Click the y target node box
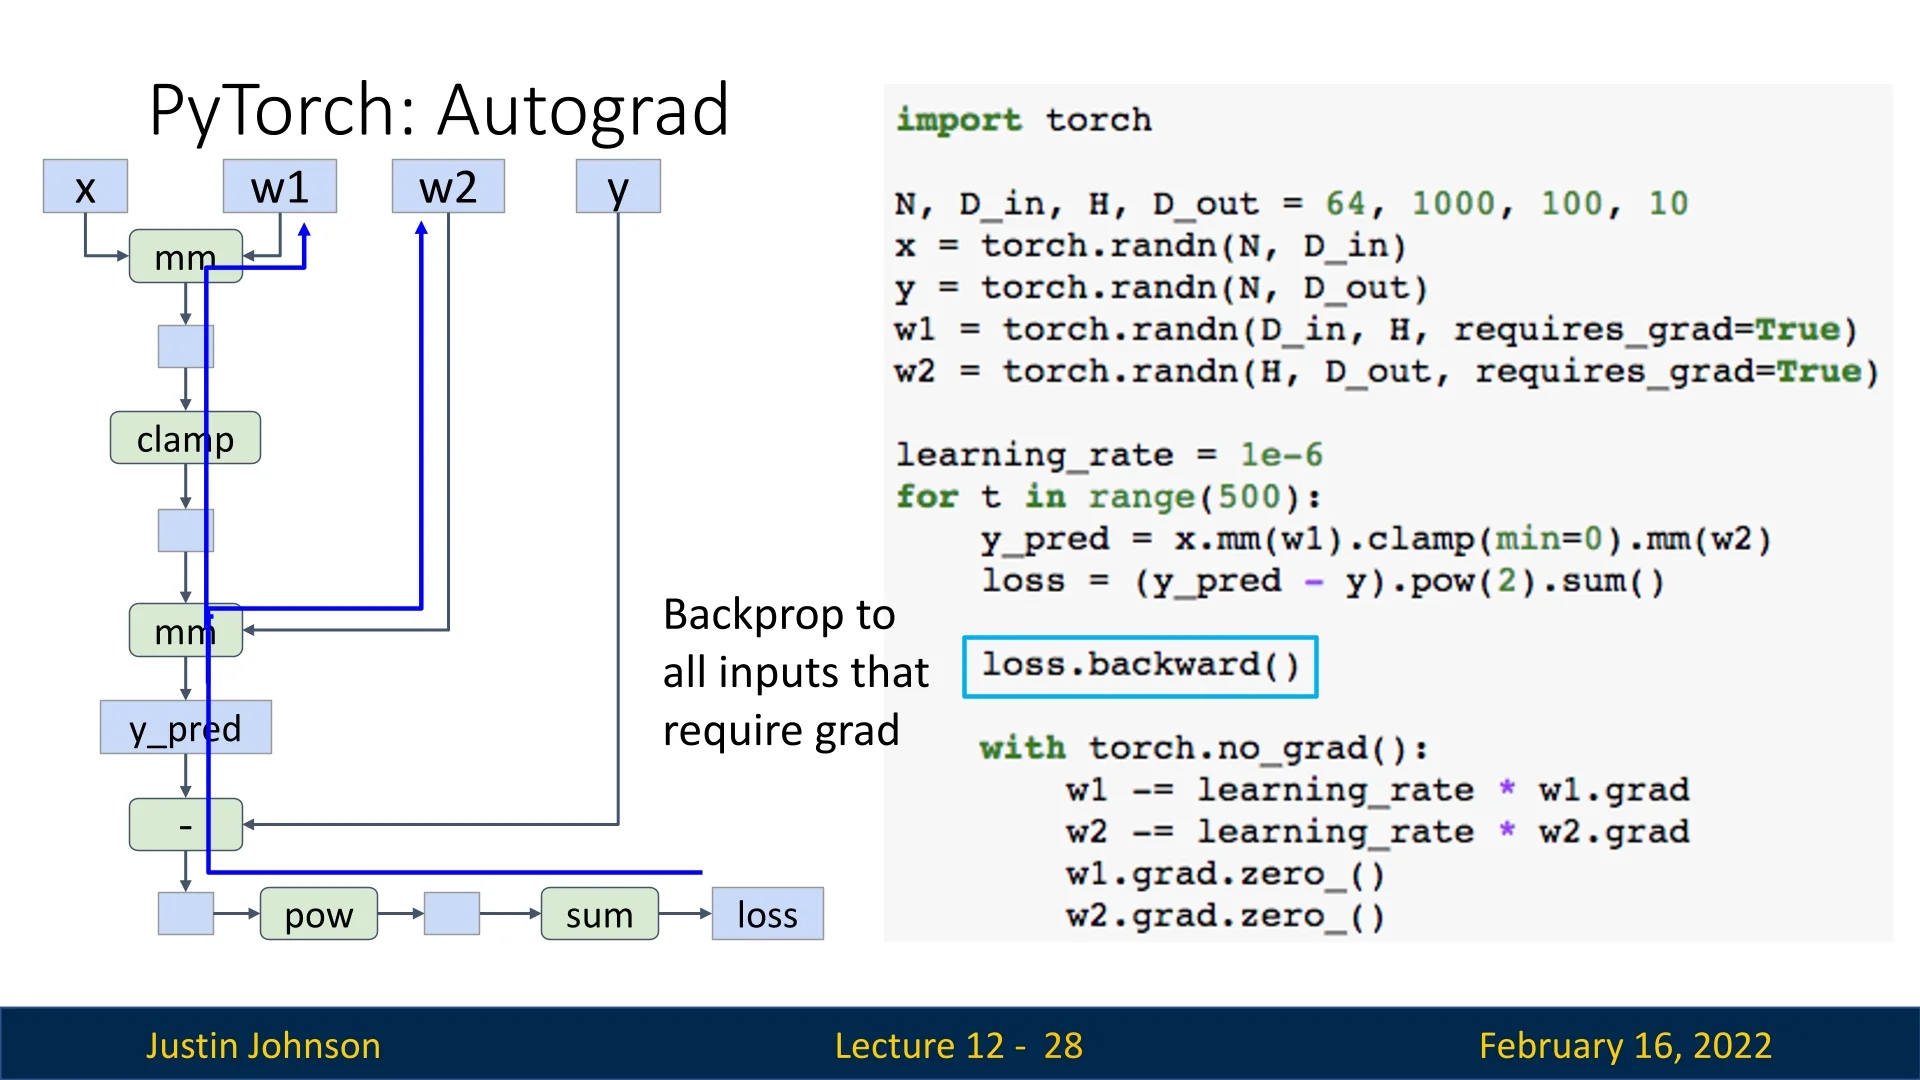1920x1080 pixels. (x=618, y=187)
